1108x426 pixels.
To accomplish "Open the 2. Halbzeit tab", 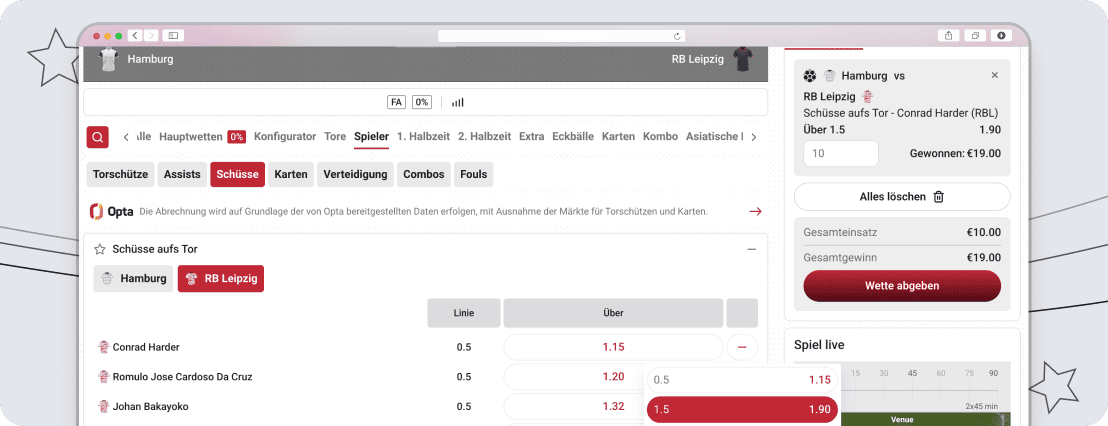I will pos(484,136).
